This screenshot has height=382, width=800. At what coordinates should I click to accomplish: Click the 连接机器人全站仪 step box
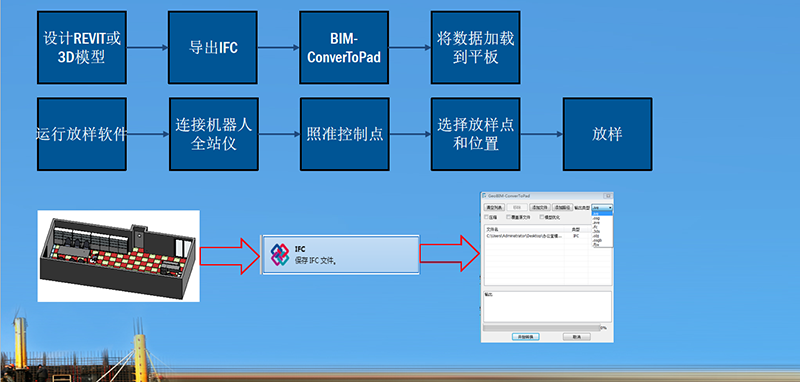[x=214, y=134]
